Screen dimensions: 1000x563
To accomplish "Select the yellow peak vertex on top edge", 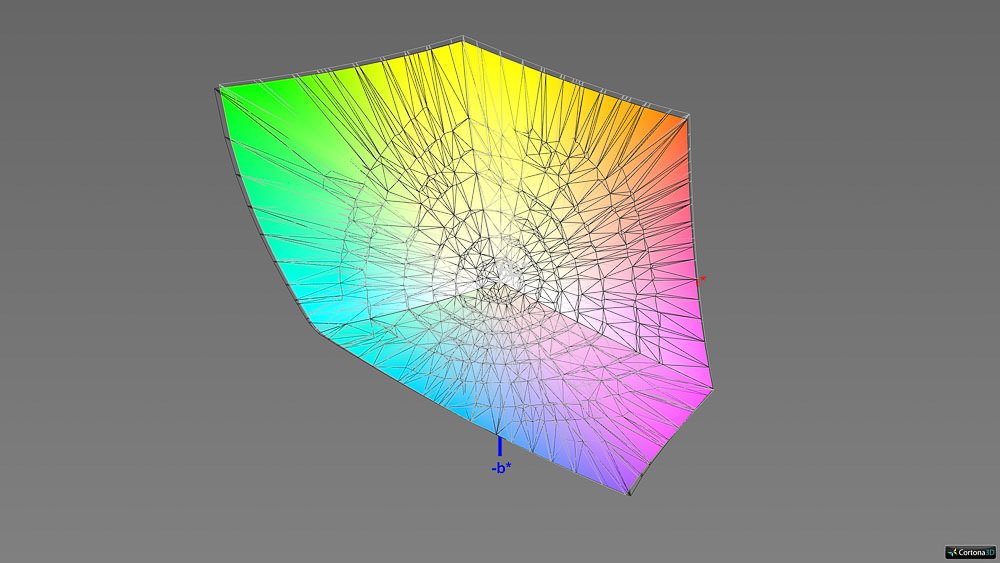I will [x=463, y=40].
